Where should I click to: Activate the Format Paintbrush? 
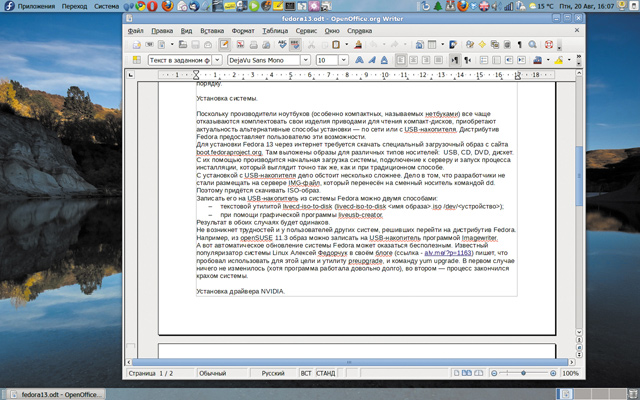coord(358,45)
